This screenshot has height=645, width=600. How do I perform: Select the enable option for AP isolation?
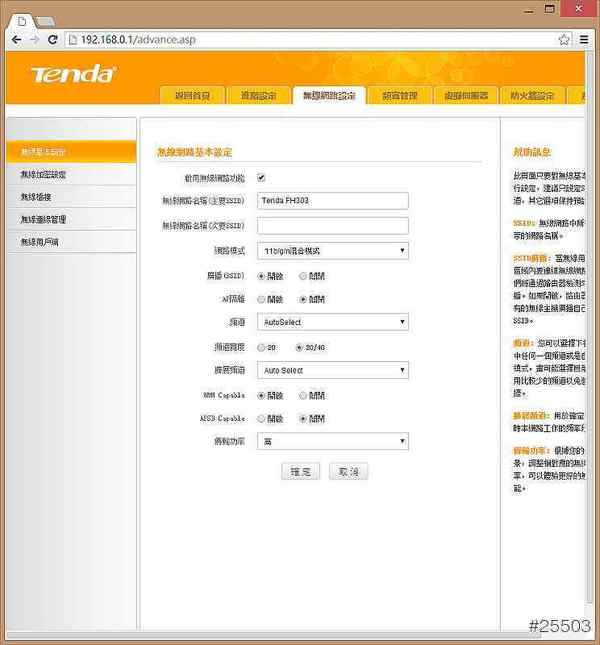pyautogui.click(x=262, y=298)
